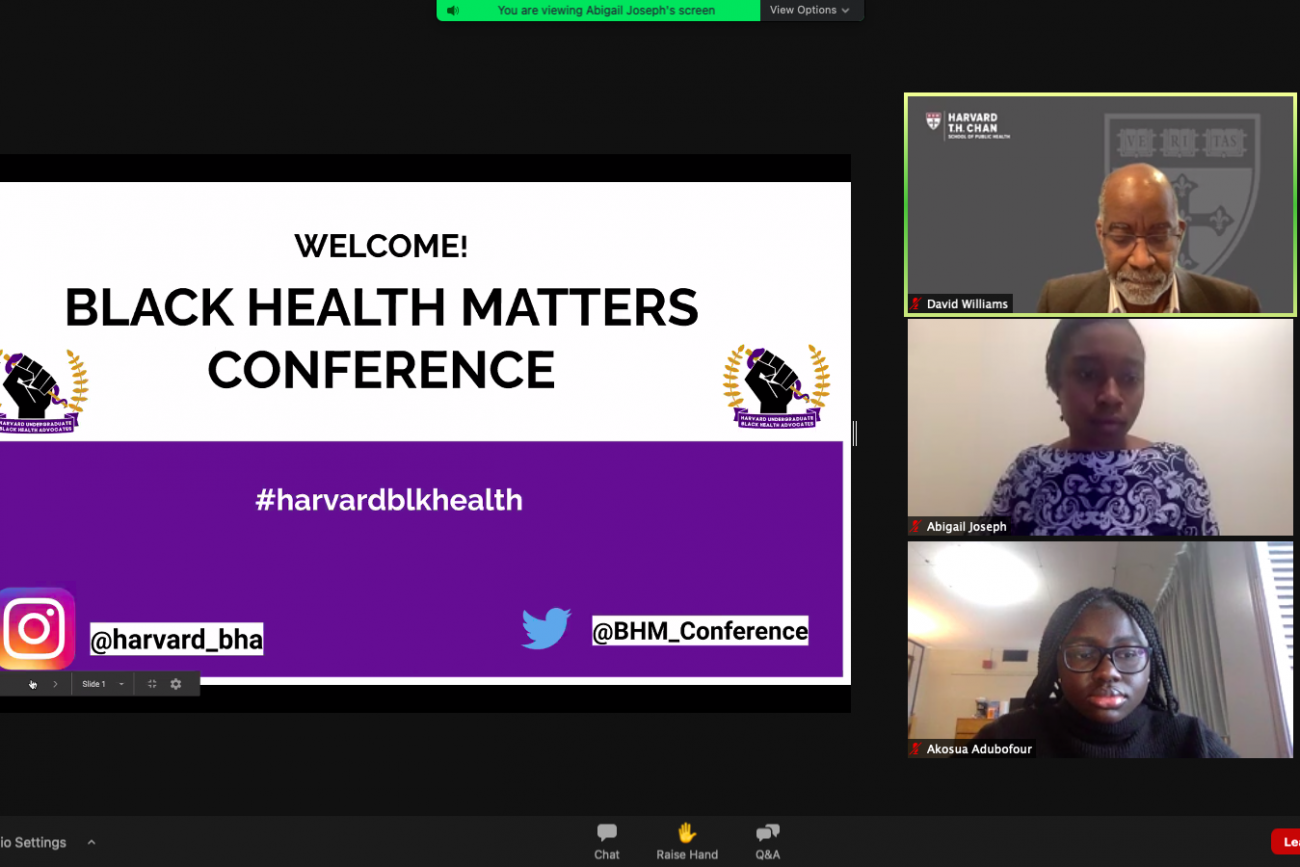The image size is (1300, 867).
Task: Click the @BHM_Conference Twitter handle
Action: click(x=700, y=631)
